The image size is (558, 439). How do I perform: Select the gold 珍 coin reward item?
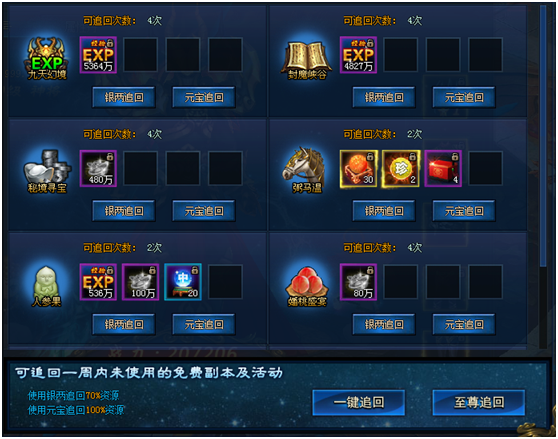tap(401, 168)
